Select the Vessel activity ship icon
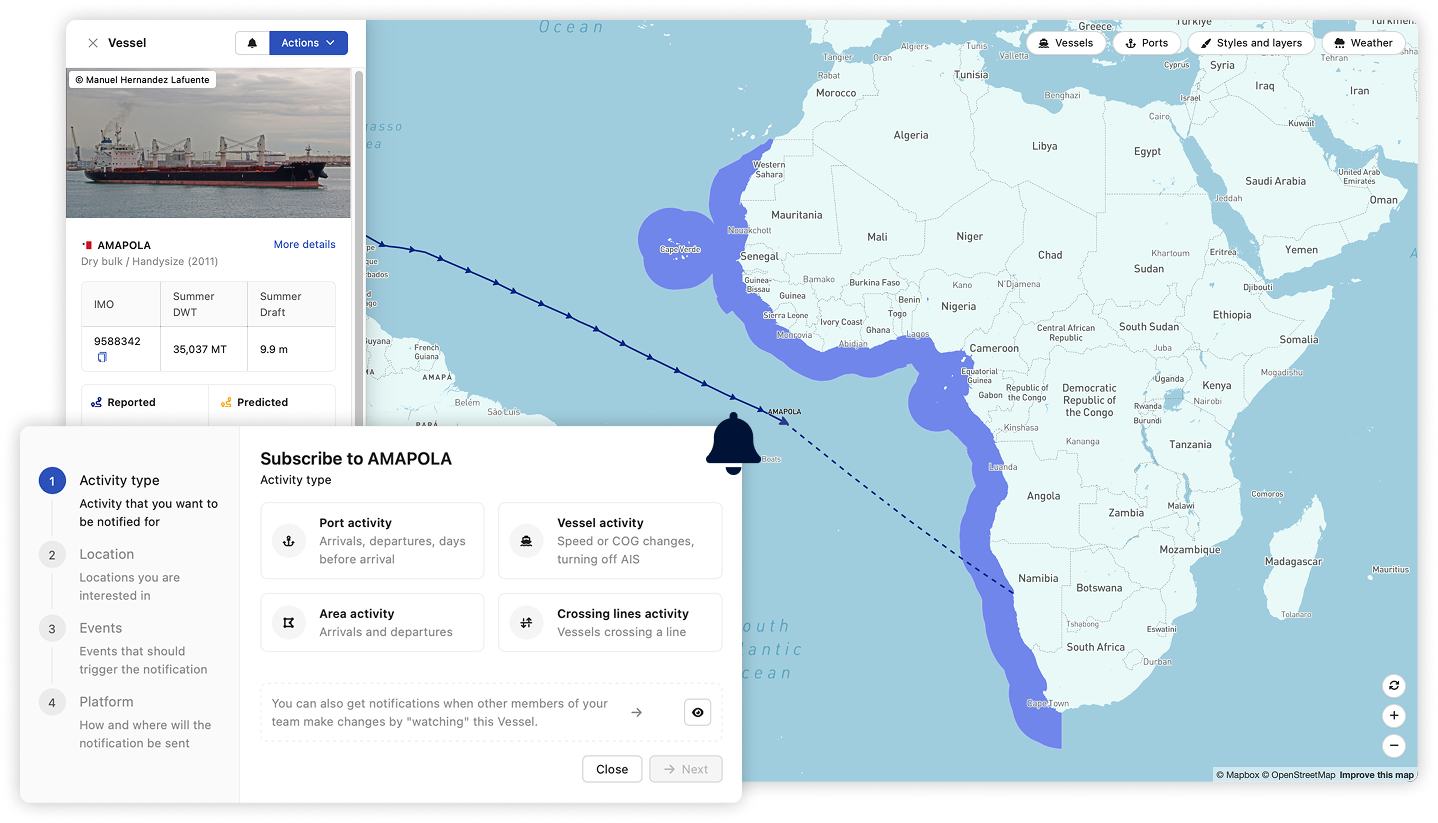 pyautogui.click(x=526, y=540)
